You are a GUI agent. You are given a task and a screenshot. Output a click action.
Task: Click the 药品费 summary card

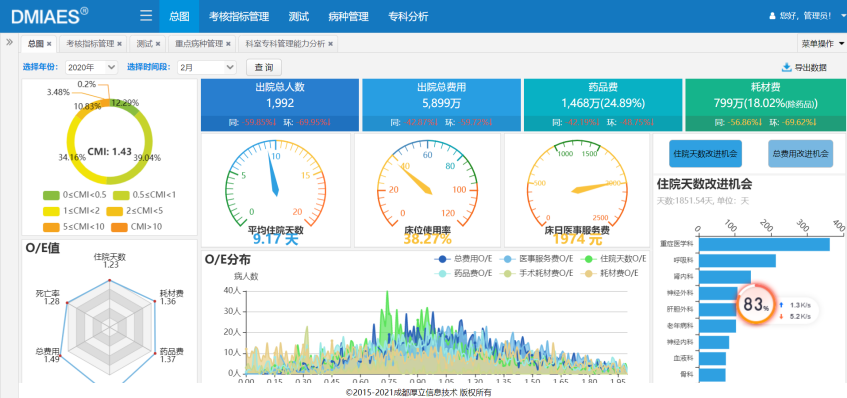tap(602, 105)
